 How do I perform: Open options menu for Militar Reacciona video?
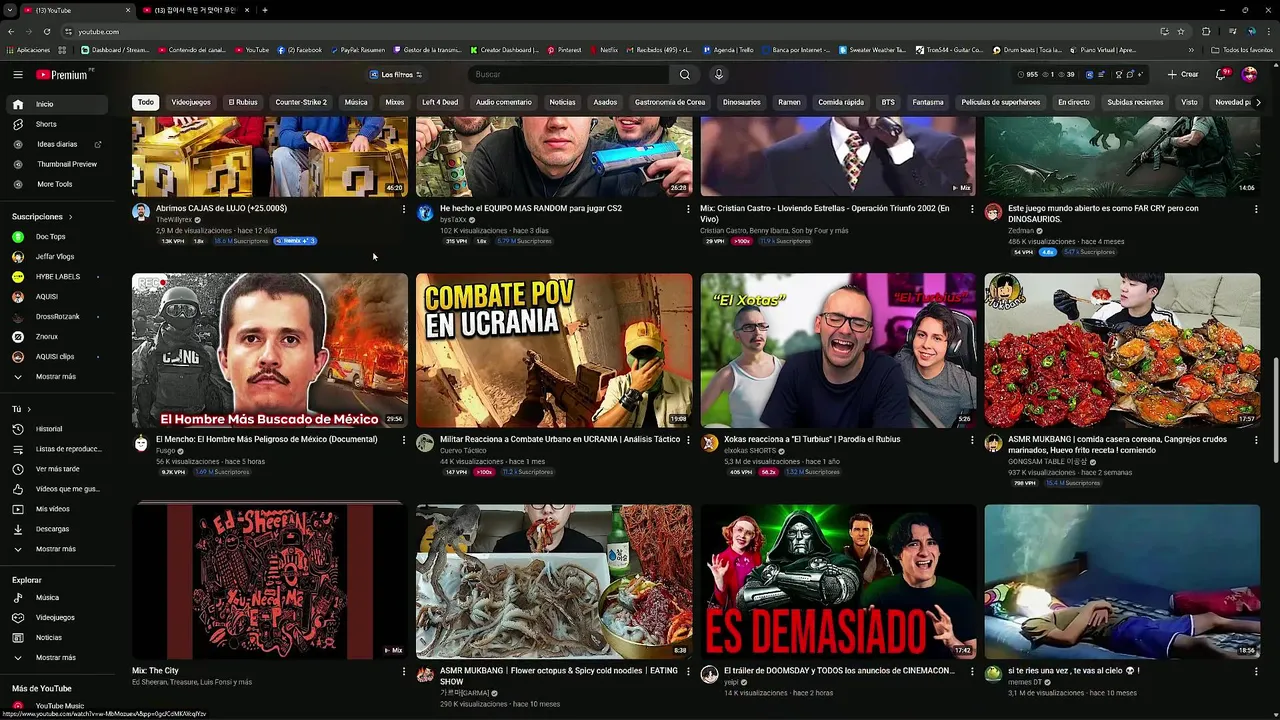pos(688,440)
